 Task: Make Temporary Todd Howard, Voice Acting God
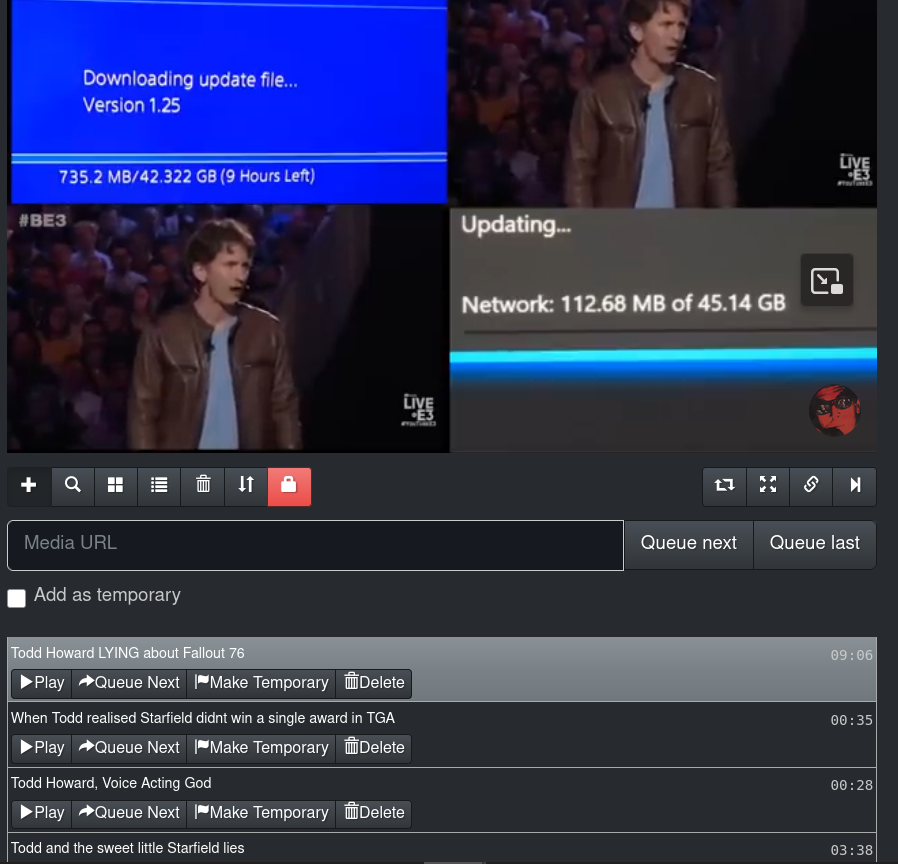pos(261,813)
